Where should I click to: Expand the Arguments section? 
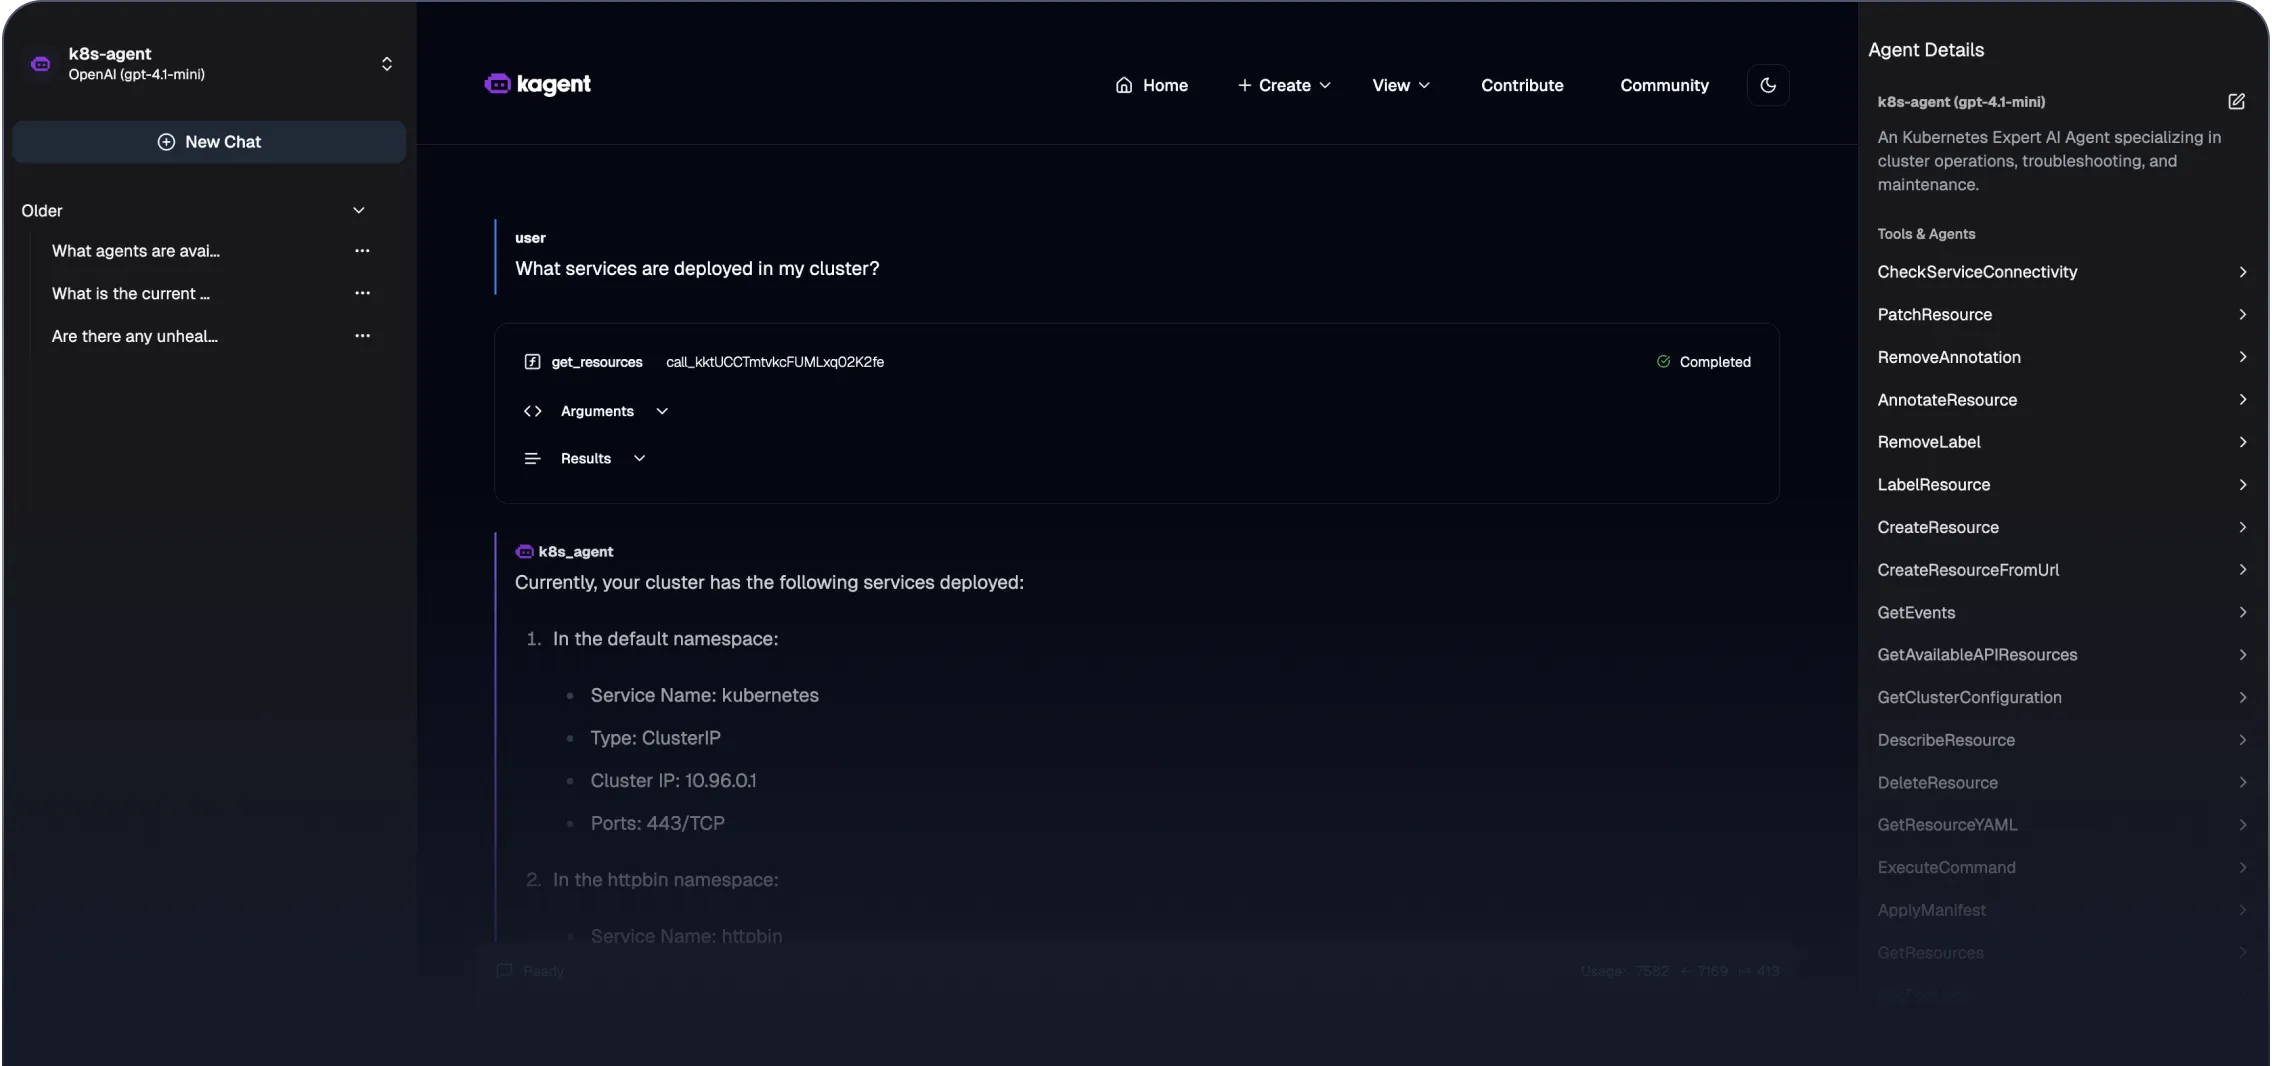tap(614, 411)
